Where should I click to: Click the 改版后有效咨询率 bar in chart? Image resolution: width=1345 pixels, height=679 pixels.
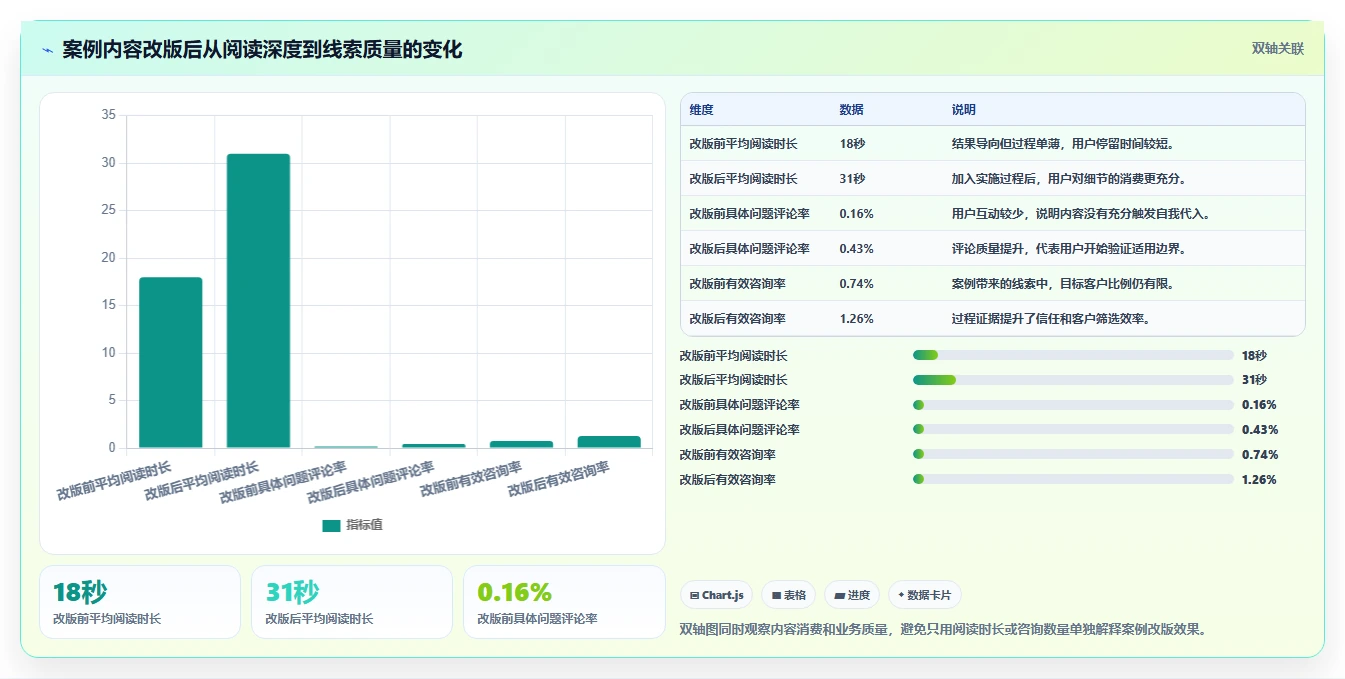point(609,441)
